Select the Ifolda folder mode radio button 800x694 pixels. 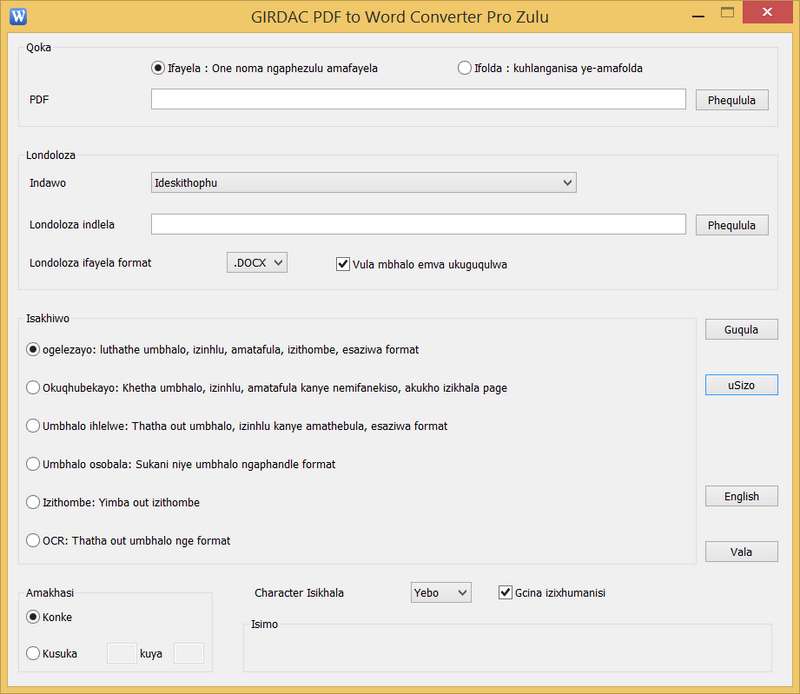tap(464, 68)
